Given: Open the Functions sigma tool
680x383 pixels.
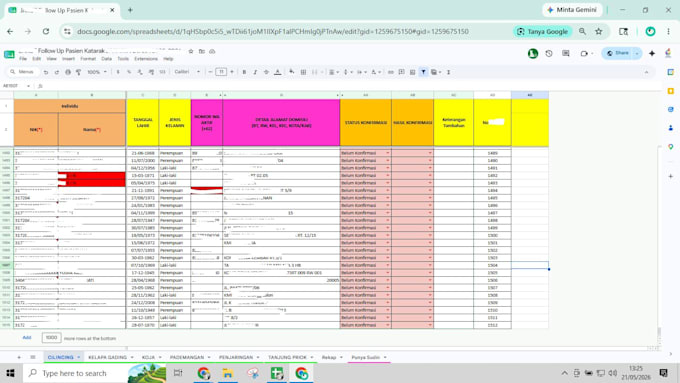Looking at the screenshot, I should point(448,72).
